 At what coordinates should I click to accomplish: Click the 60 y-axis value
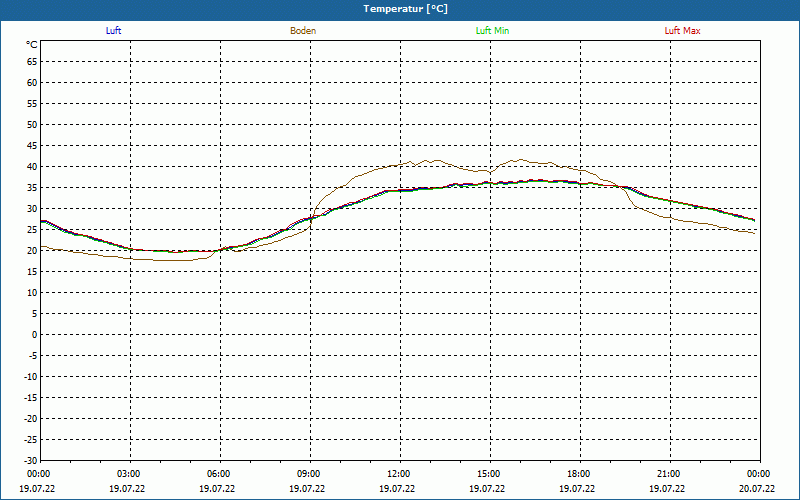pyautogui.click(x=32, y=83)
